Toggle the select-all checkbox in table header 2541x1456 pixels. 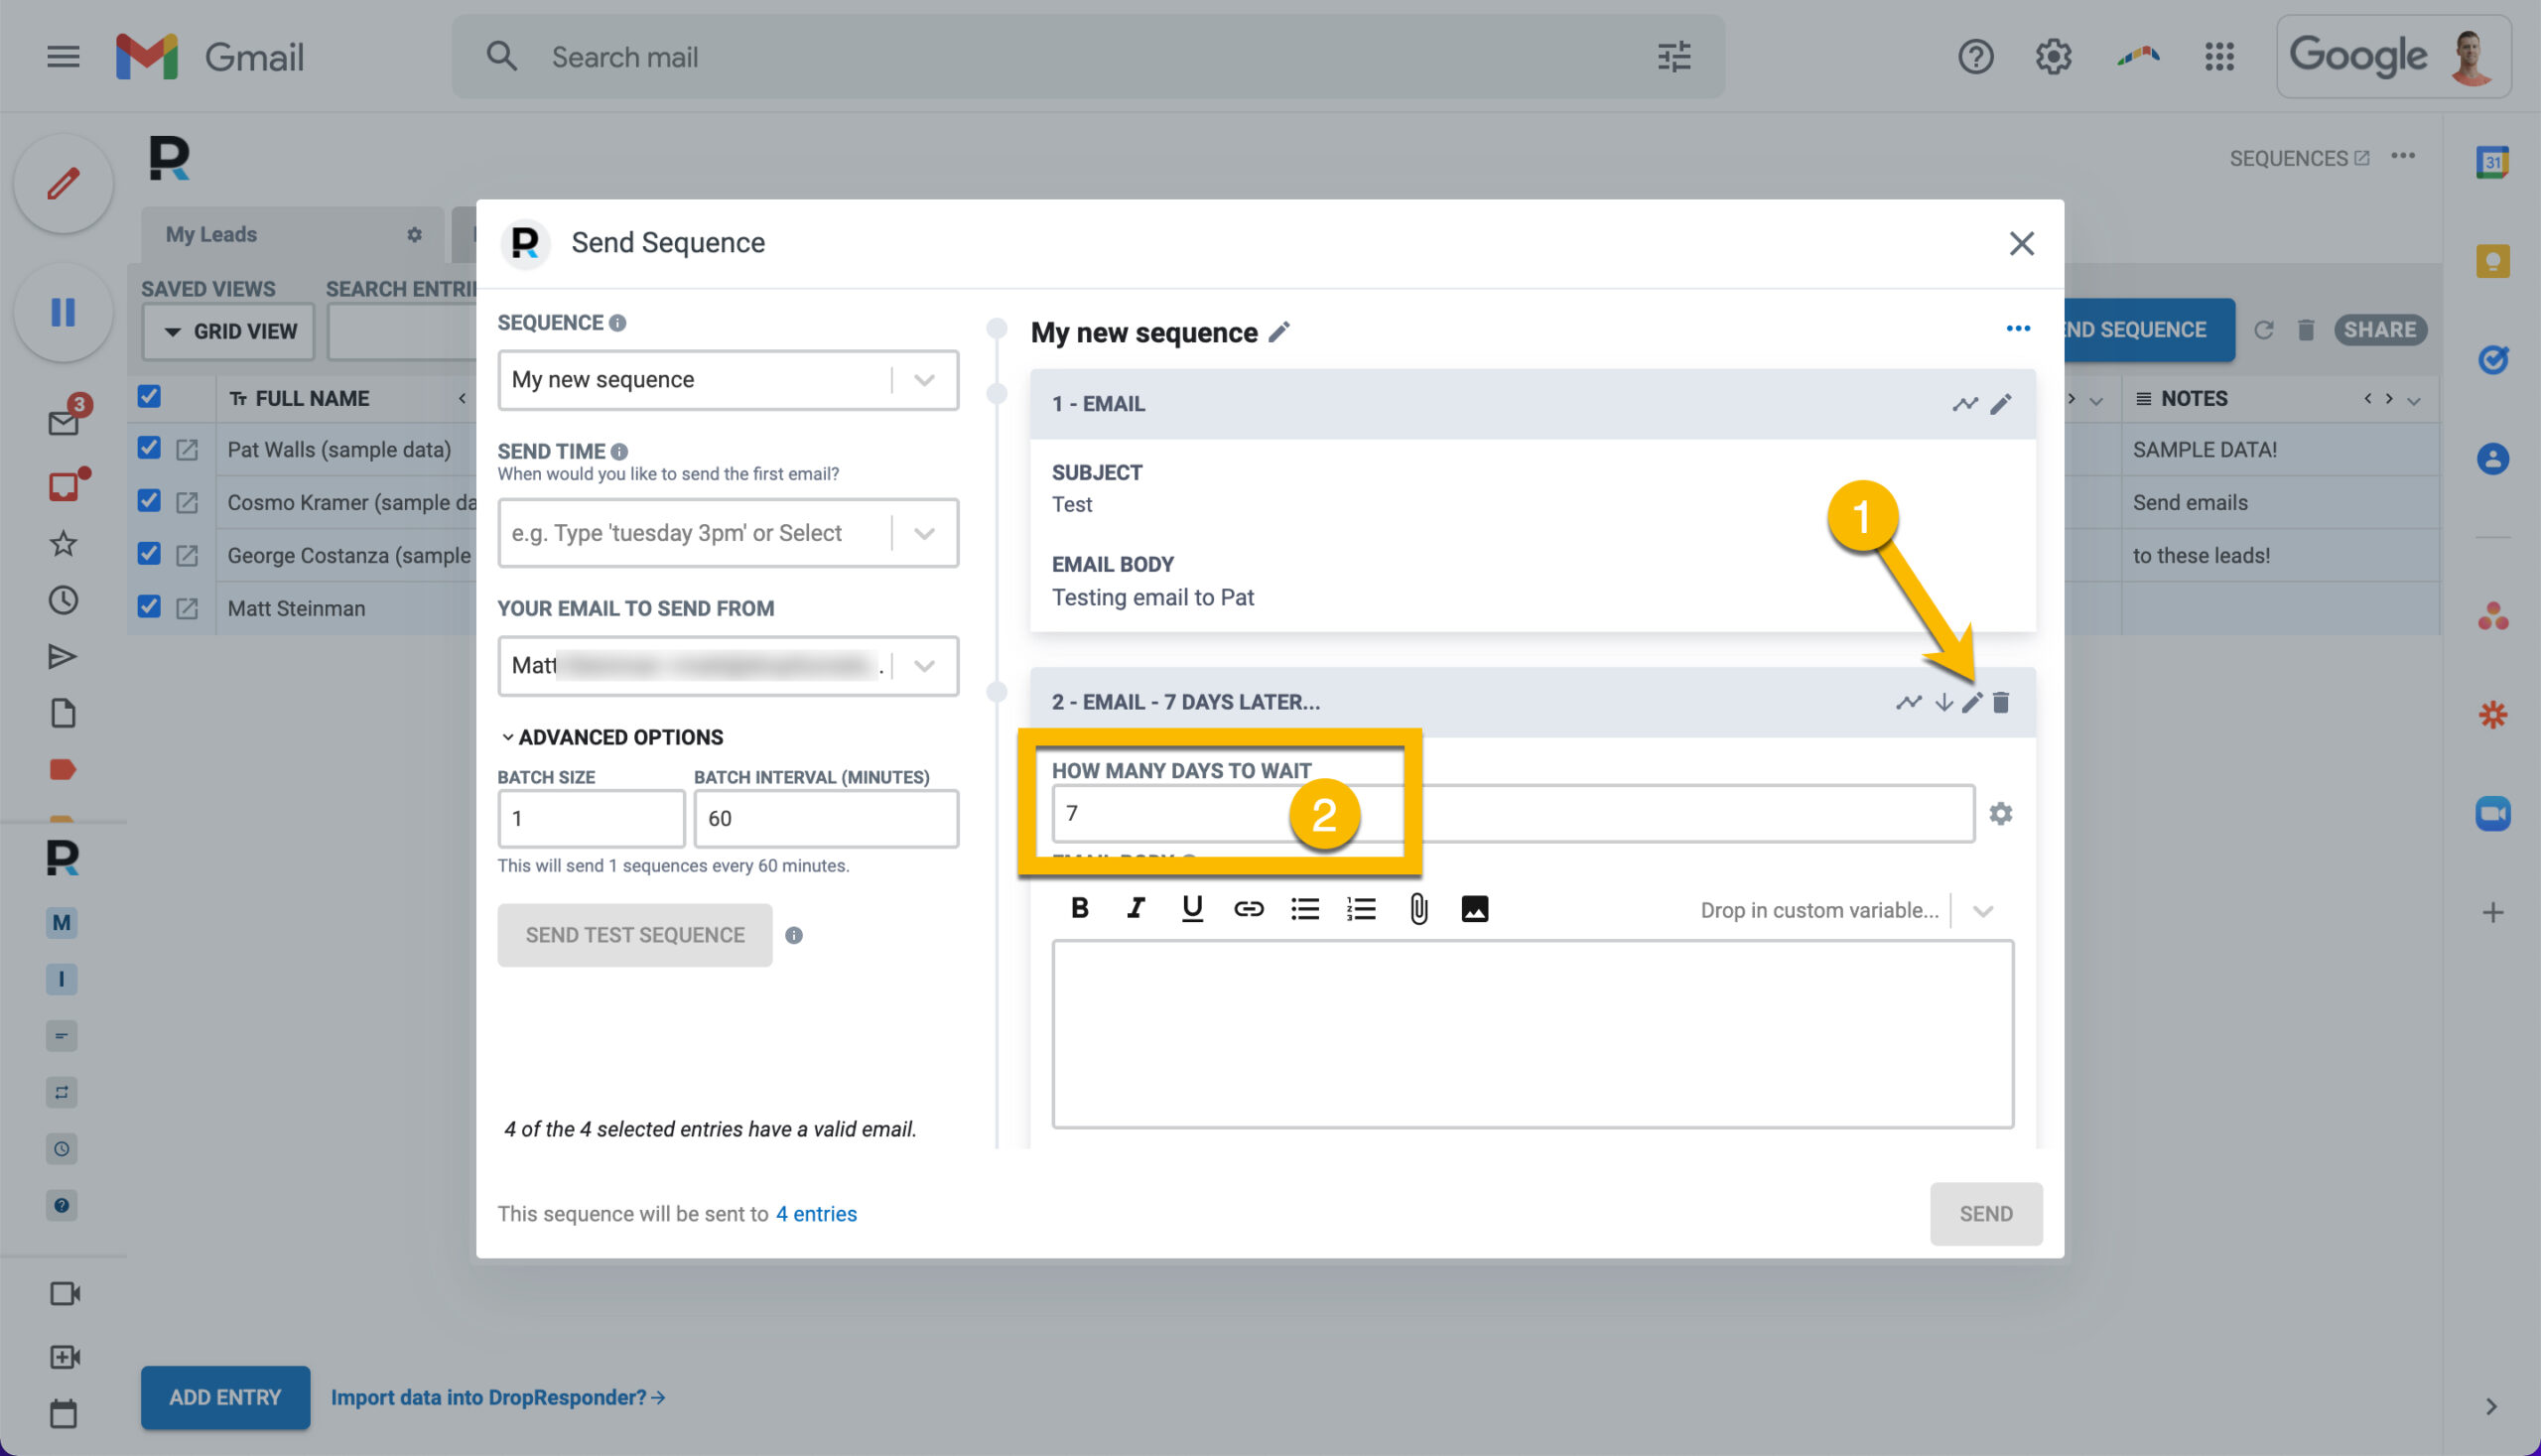click(149, 396)
